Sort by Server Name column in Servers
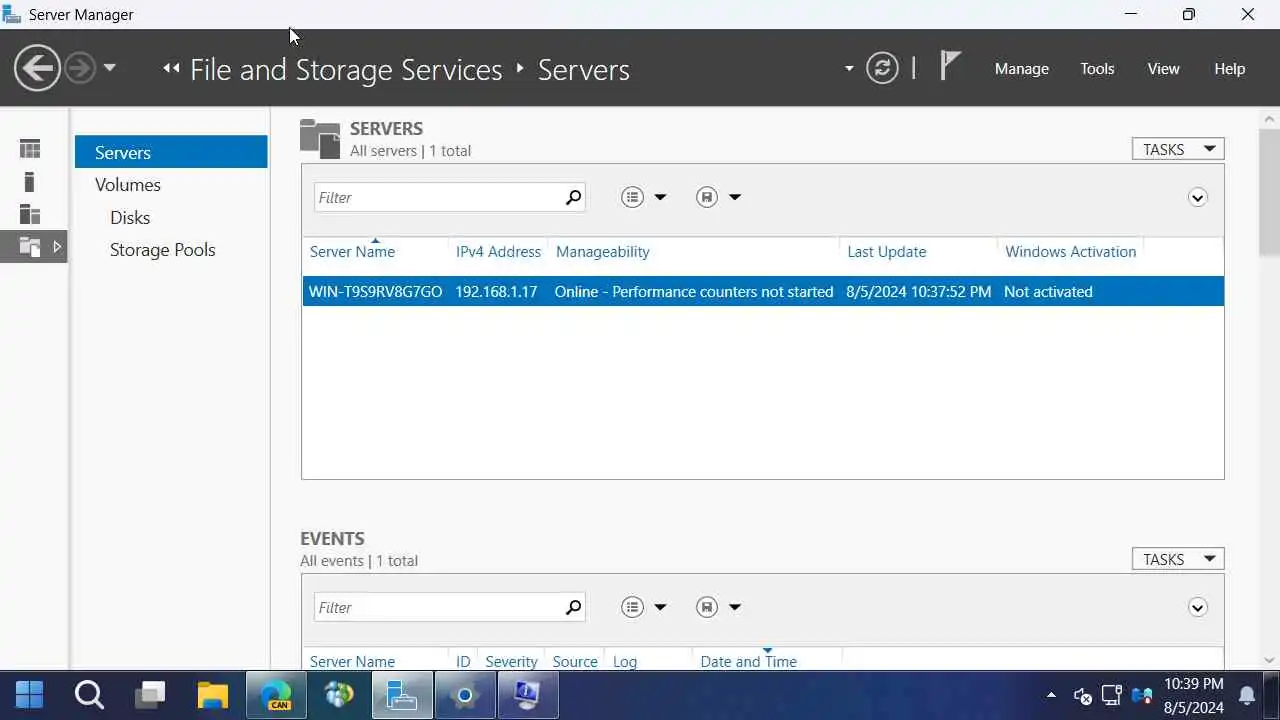Image resolution: width=1280 pixels, height=720 pixels. click(352, 252)
